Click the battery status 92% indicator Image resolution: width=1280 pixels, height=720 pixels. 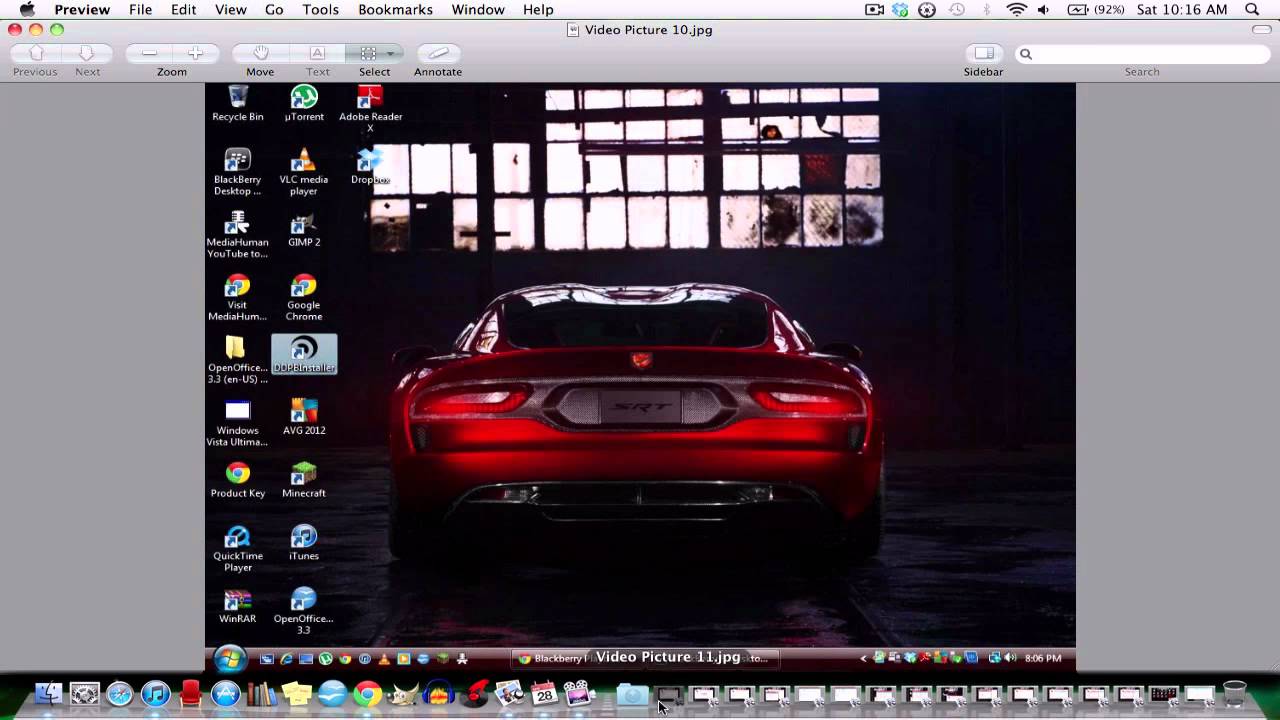point(1094,9)
